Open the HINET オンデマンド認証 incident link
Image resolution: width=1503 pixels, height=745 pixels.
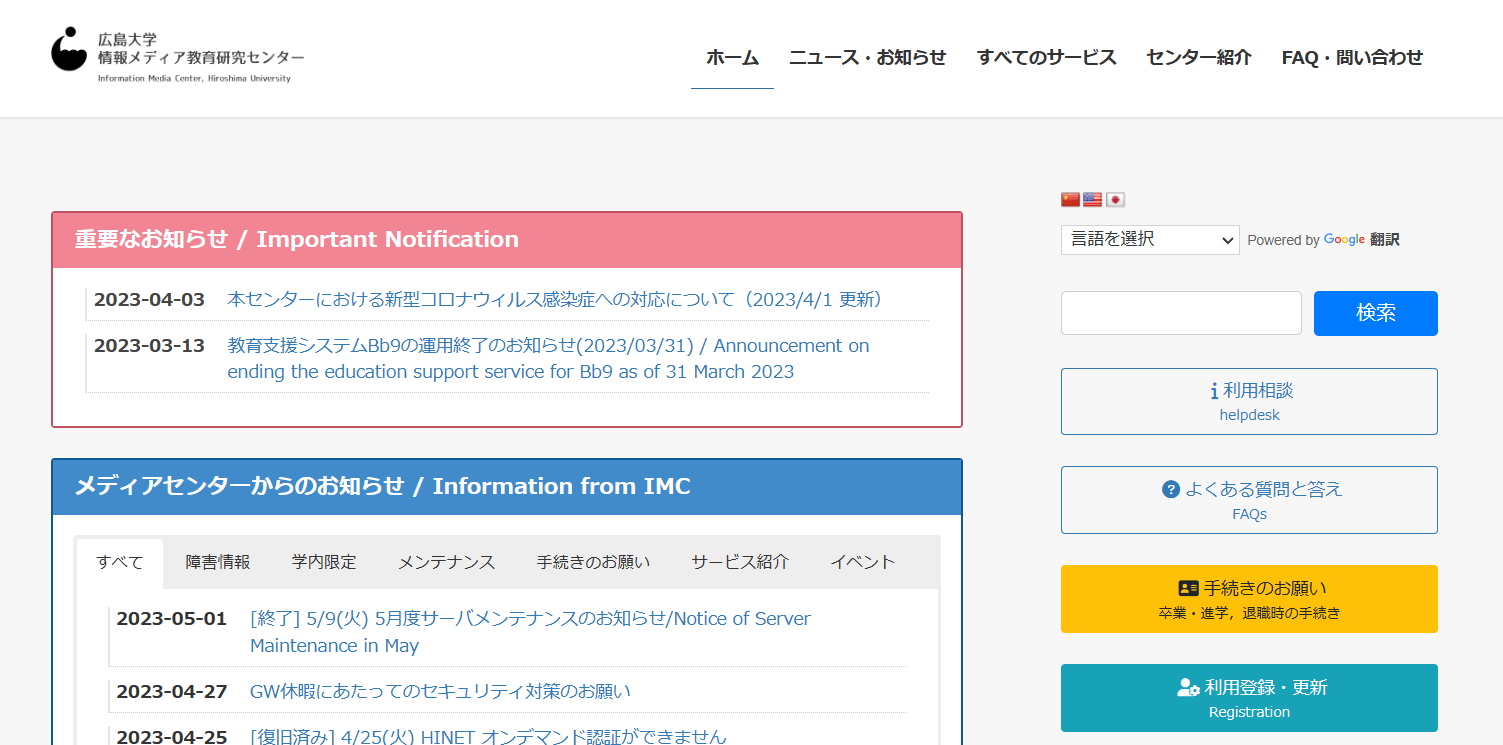(x=488, y=736)
